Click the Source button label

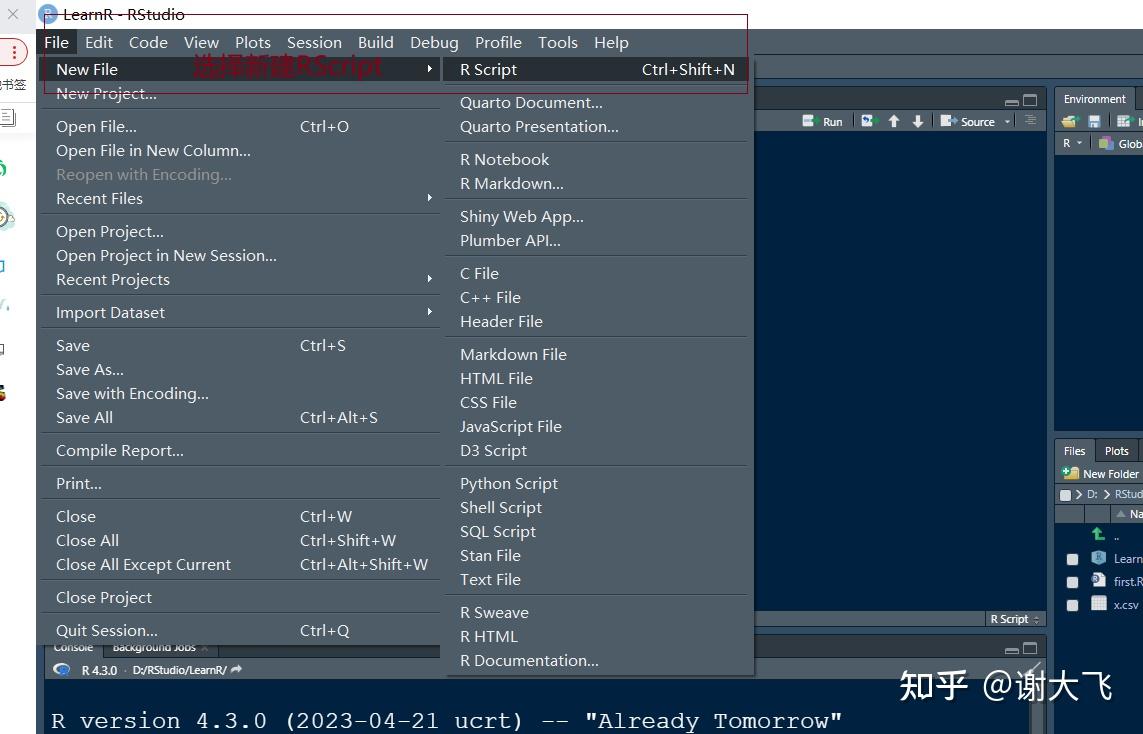[978, 122]
